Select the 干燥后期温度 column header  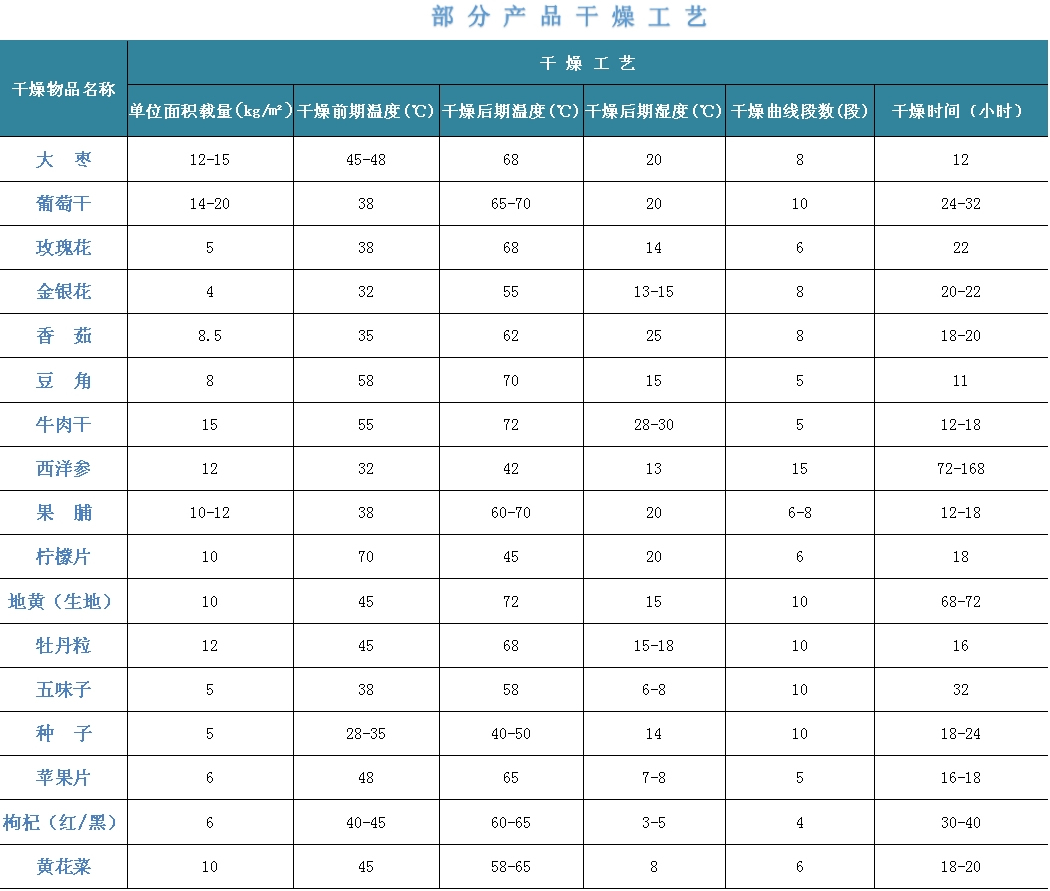click(x=511, y=111)
